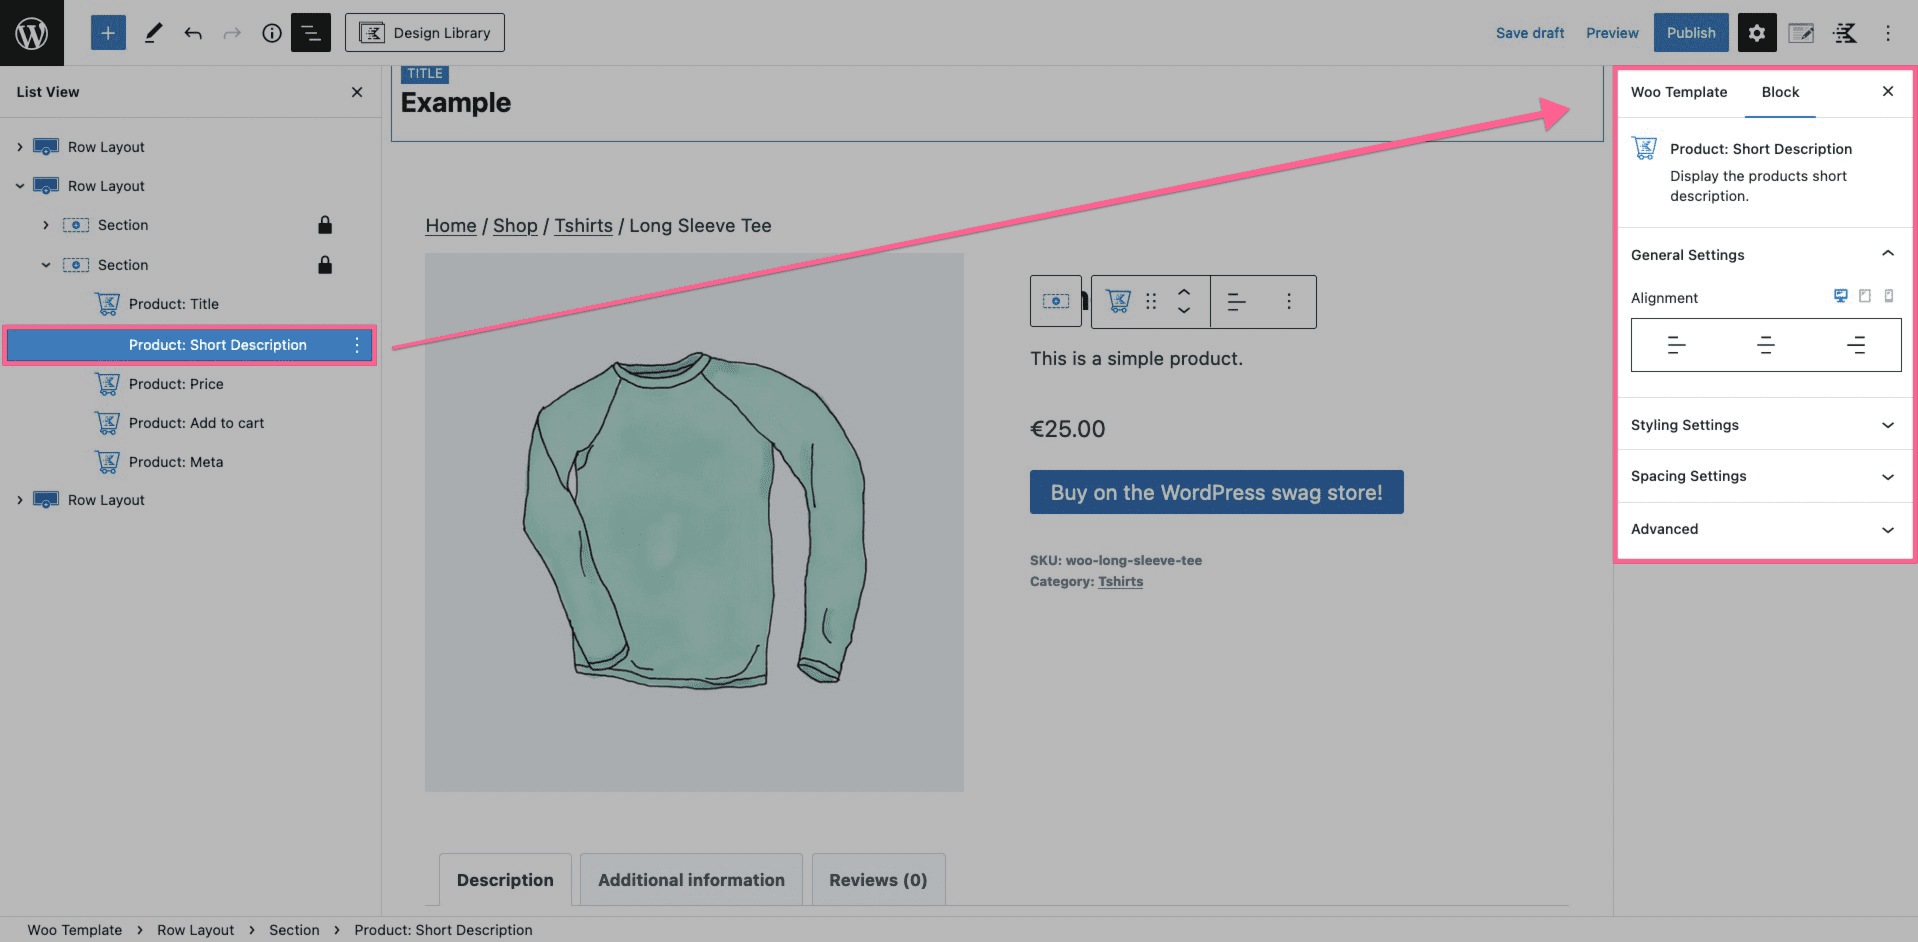The width and height of the screenshot is (1918, 942).
Task: Open the Kadence block controls icon
Action: pos(1845,33)
